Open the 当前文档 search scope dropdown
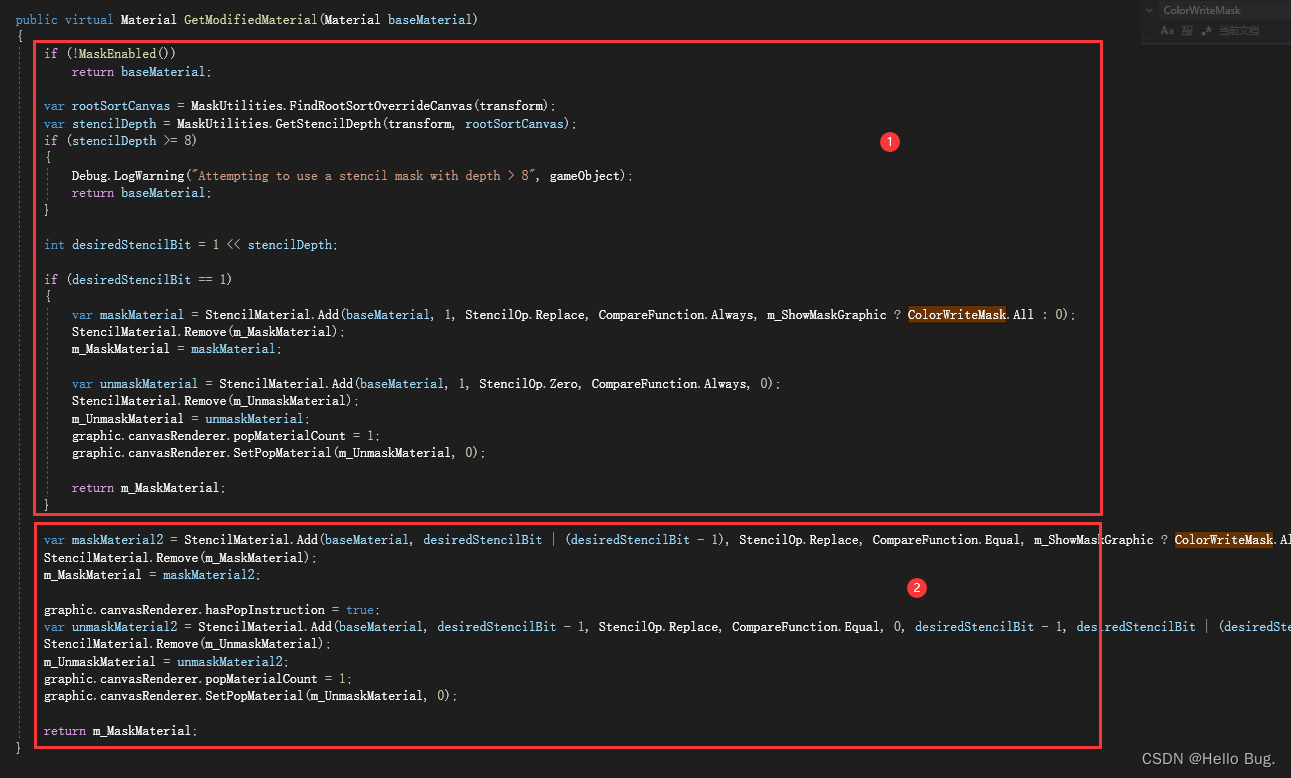Screen dimensions: 1291x778 [1239, 31]
